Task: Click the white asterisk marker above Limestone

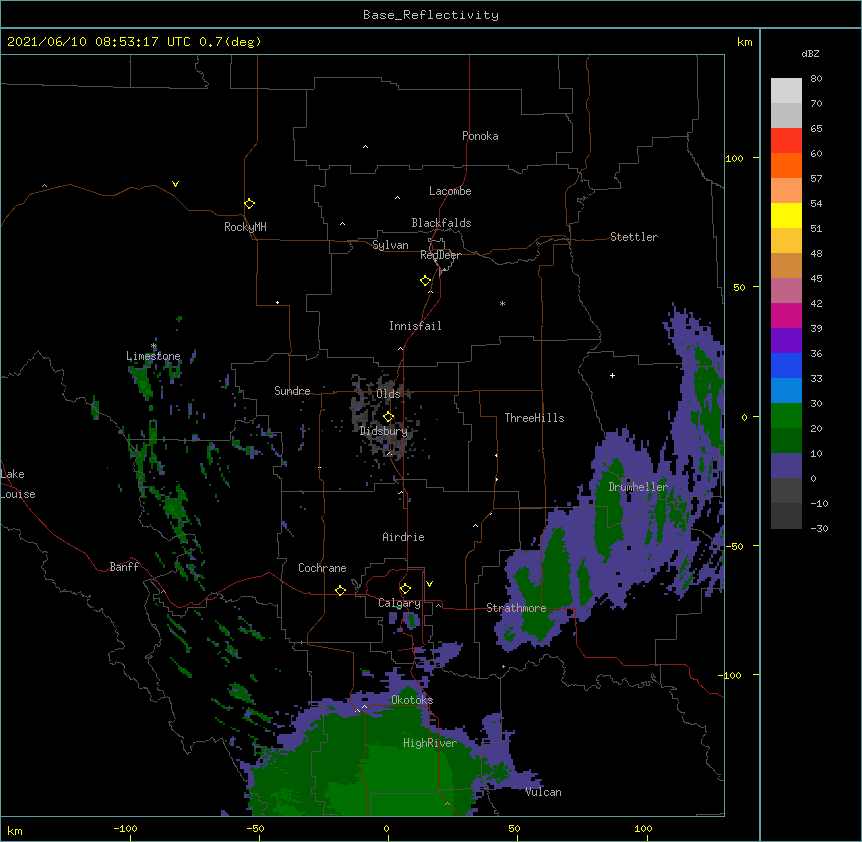Action: [154, 346]
